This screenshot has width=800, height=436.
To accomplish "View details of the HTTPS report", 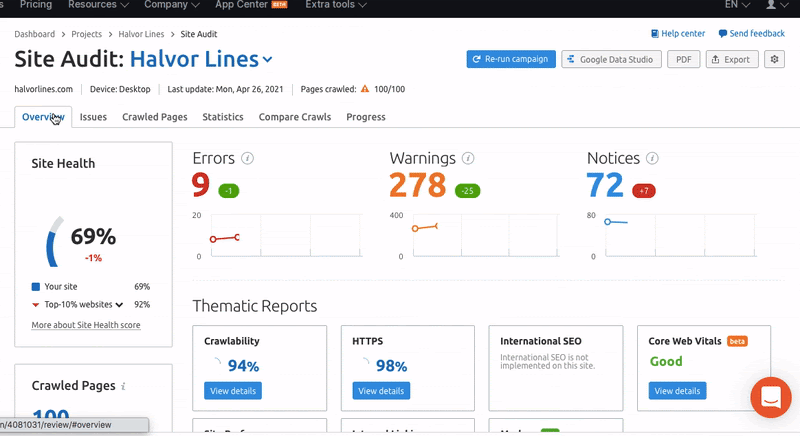I will [380, 391].
